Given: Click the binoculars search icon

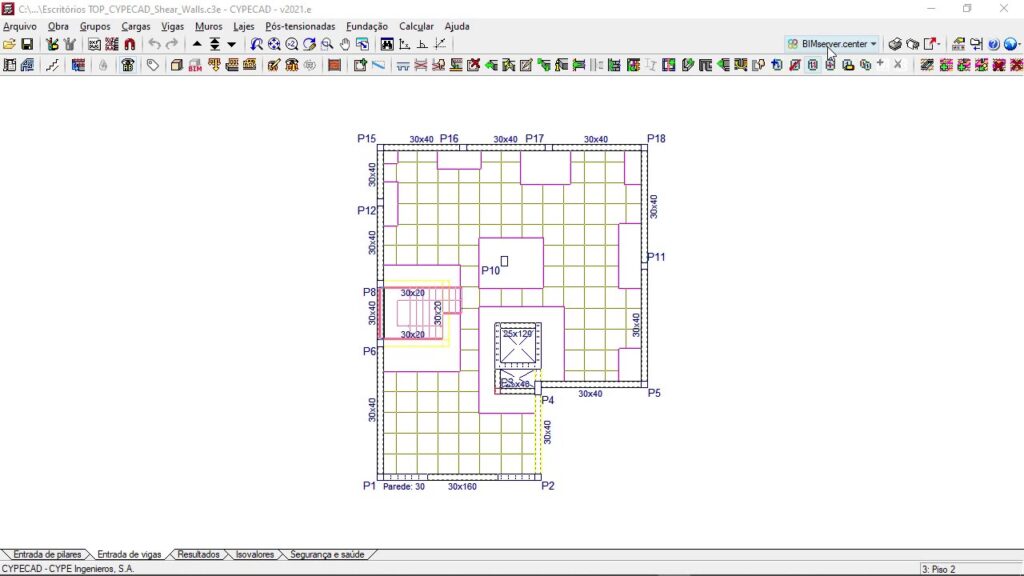Looking at the screenshot, I should click(387, 44).
